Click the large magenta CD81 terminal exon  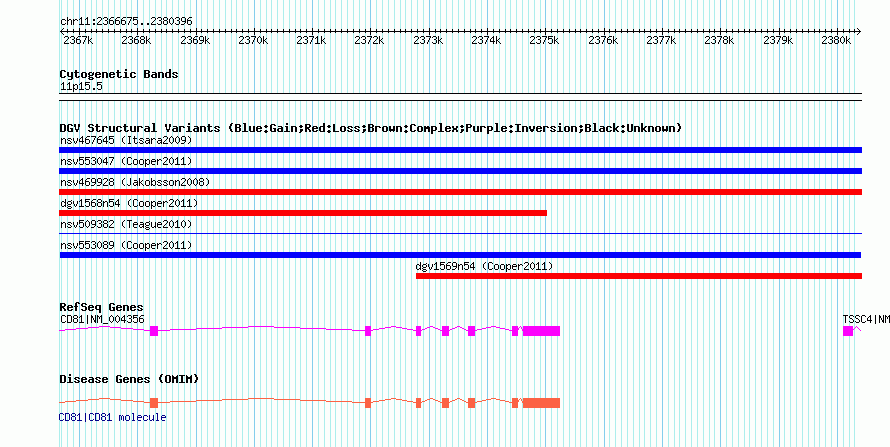[541, 331]
